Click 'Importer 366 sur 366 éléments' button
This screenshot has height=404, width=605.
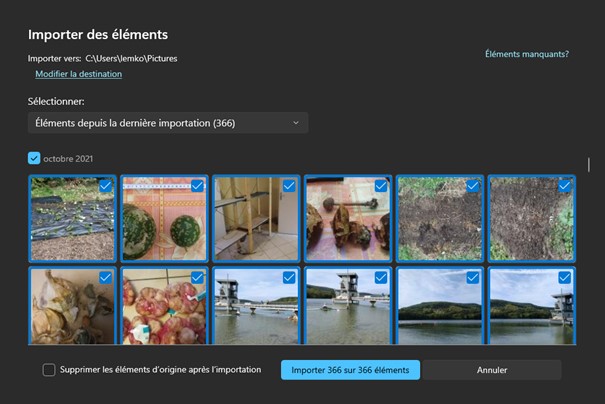pyautogui.click(x=350, y=370)
